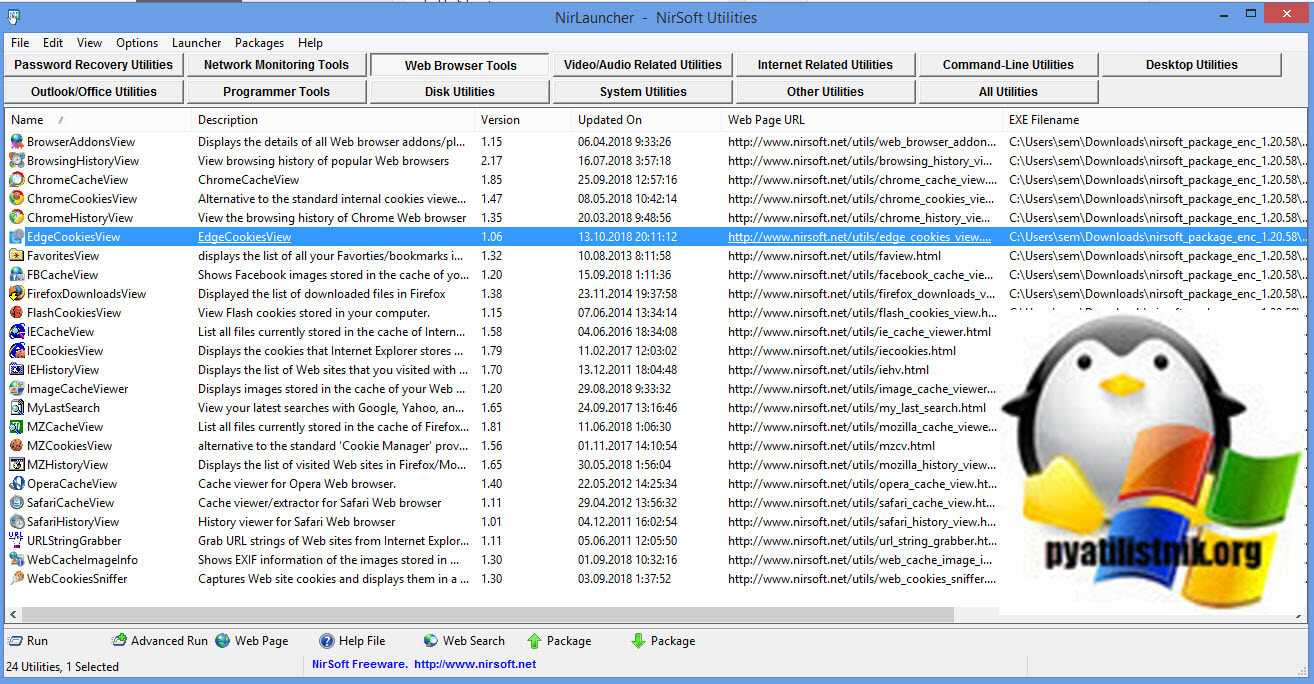Viewport: 1314px width, 684px height.
Task: Show the All Utilities category
Action: point(1008,92)
